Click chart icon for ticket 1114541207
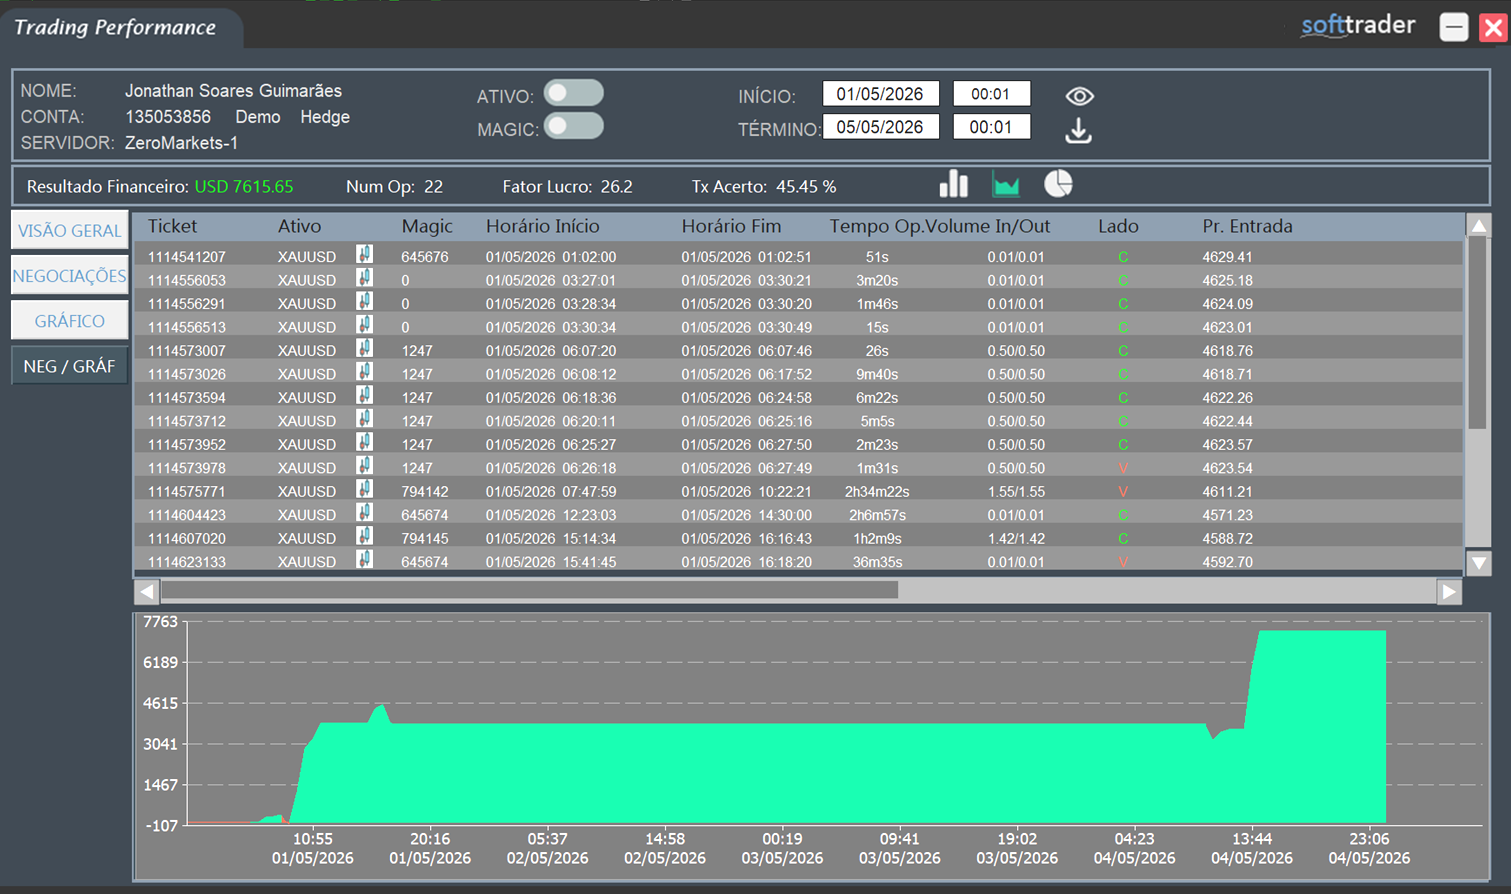 coord(365,255)
